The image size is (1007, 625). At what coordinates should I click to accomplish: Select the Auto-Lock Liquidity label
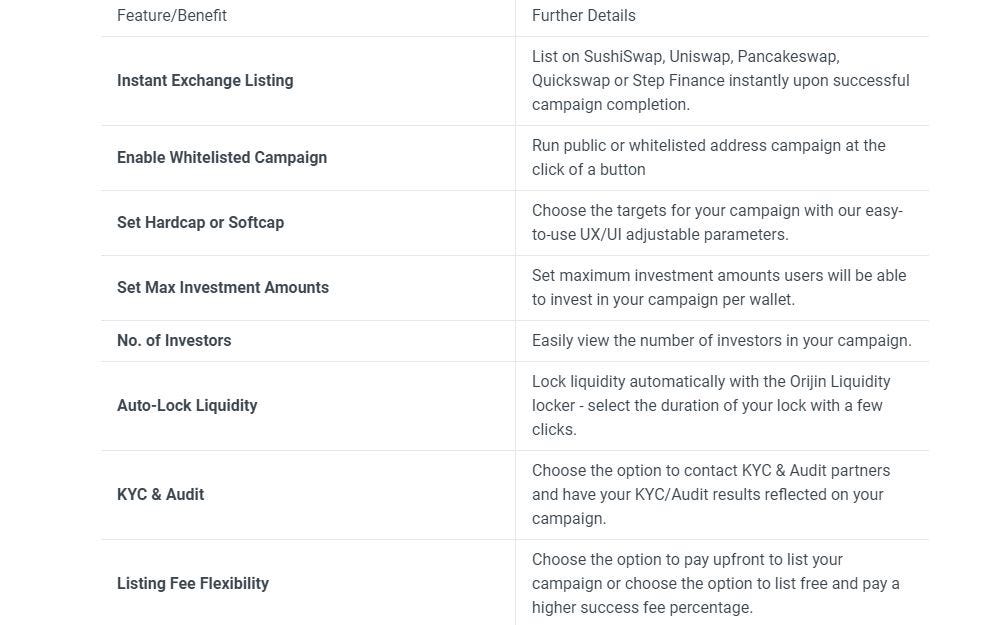(x=187, y=405)
